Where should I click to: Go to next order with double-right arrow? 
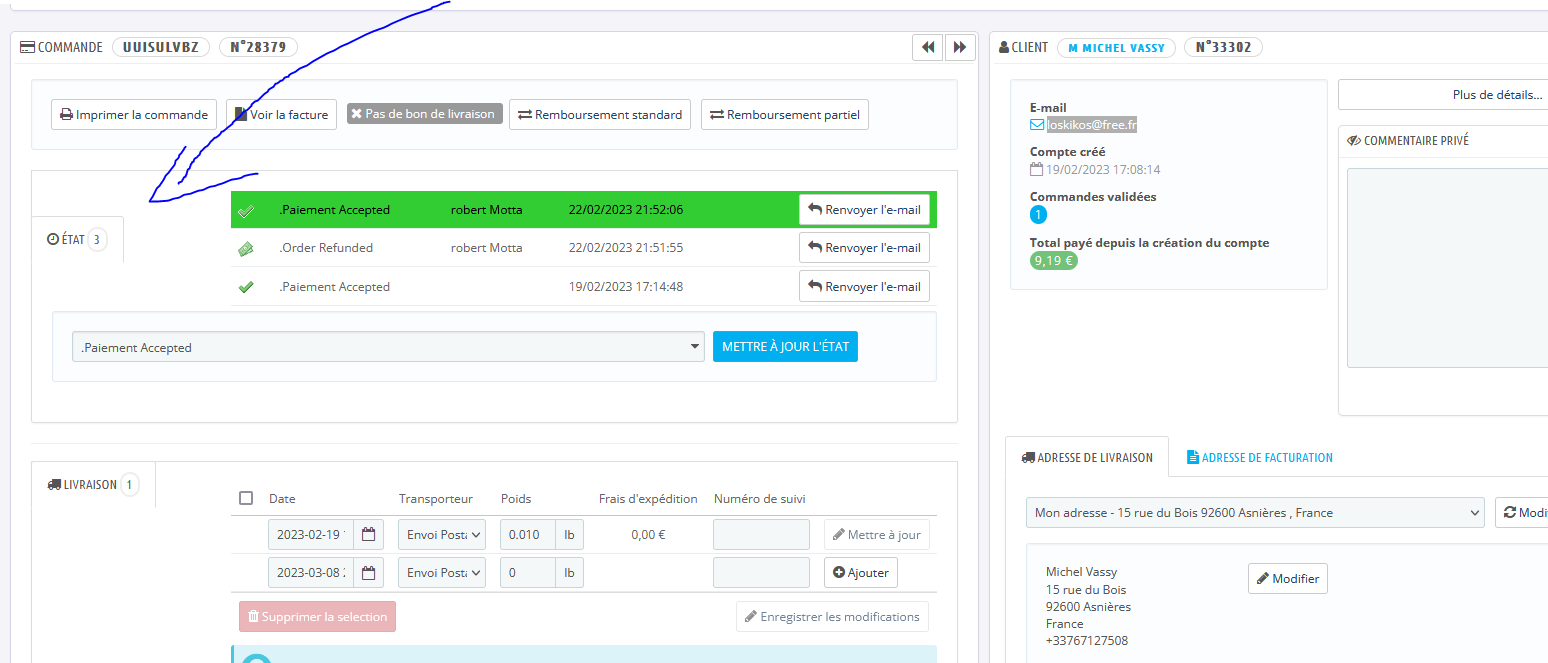(960, 47)
